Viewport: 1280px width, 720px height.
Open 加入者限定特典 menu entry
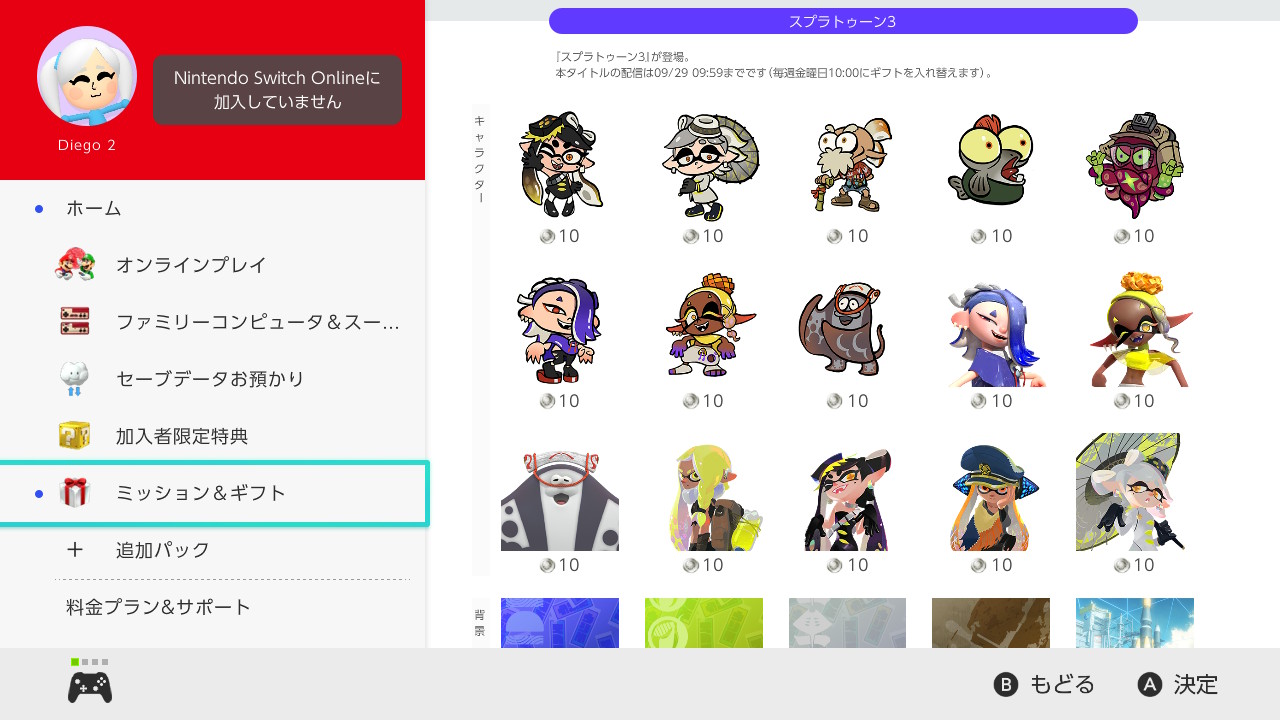coord(212,436)
